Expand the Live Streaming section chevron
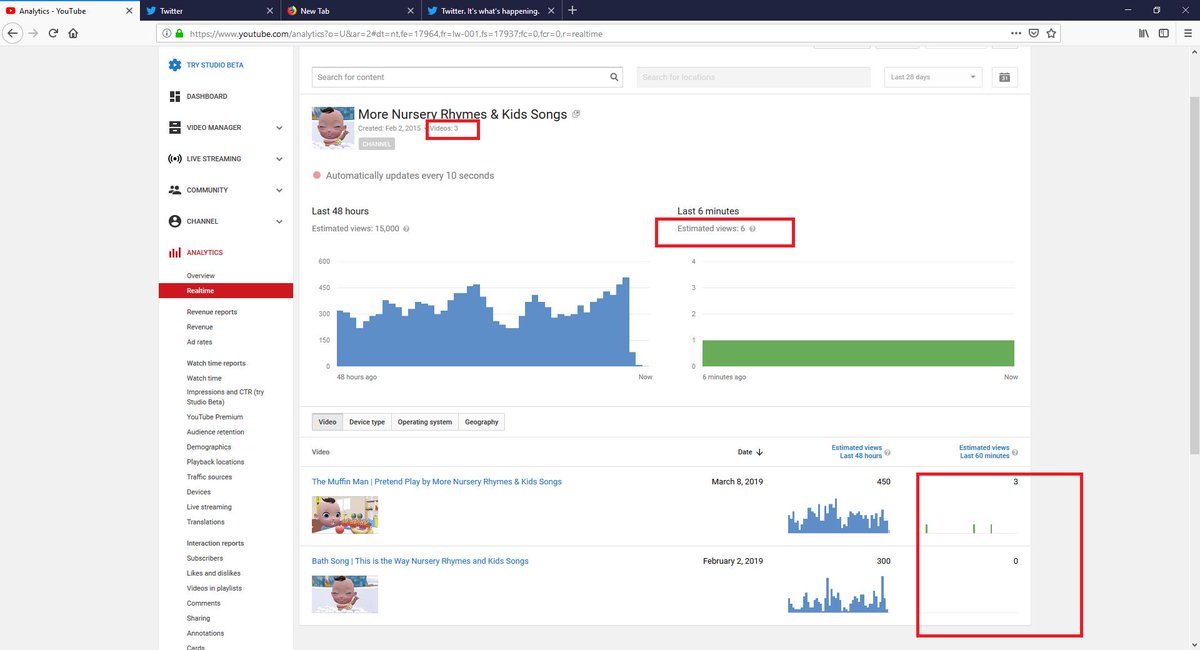The height and width of the screenshot is (650, 1200). [279, 159]
